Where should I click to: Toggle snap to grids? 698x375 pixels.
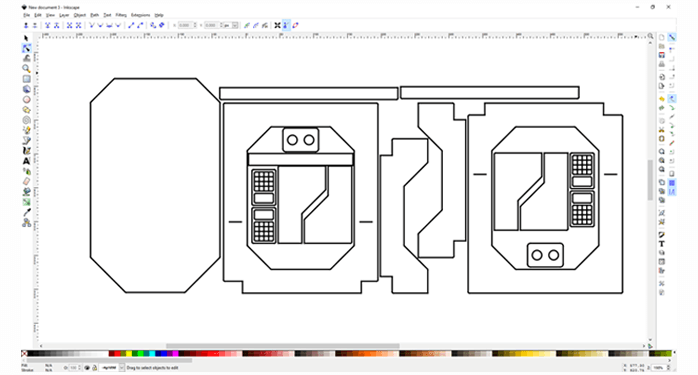tap(672, 183)
